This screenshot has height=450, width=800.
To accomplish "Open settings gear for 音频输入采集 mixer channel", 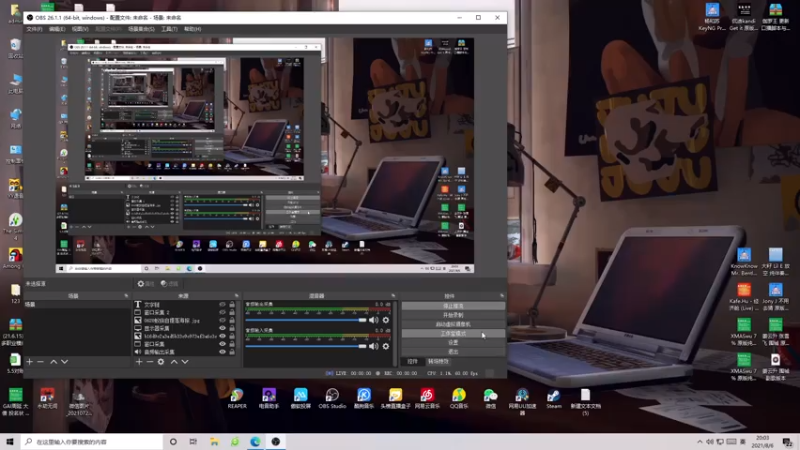I will (386, 346).
